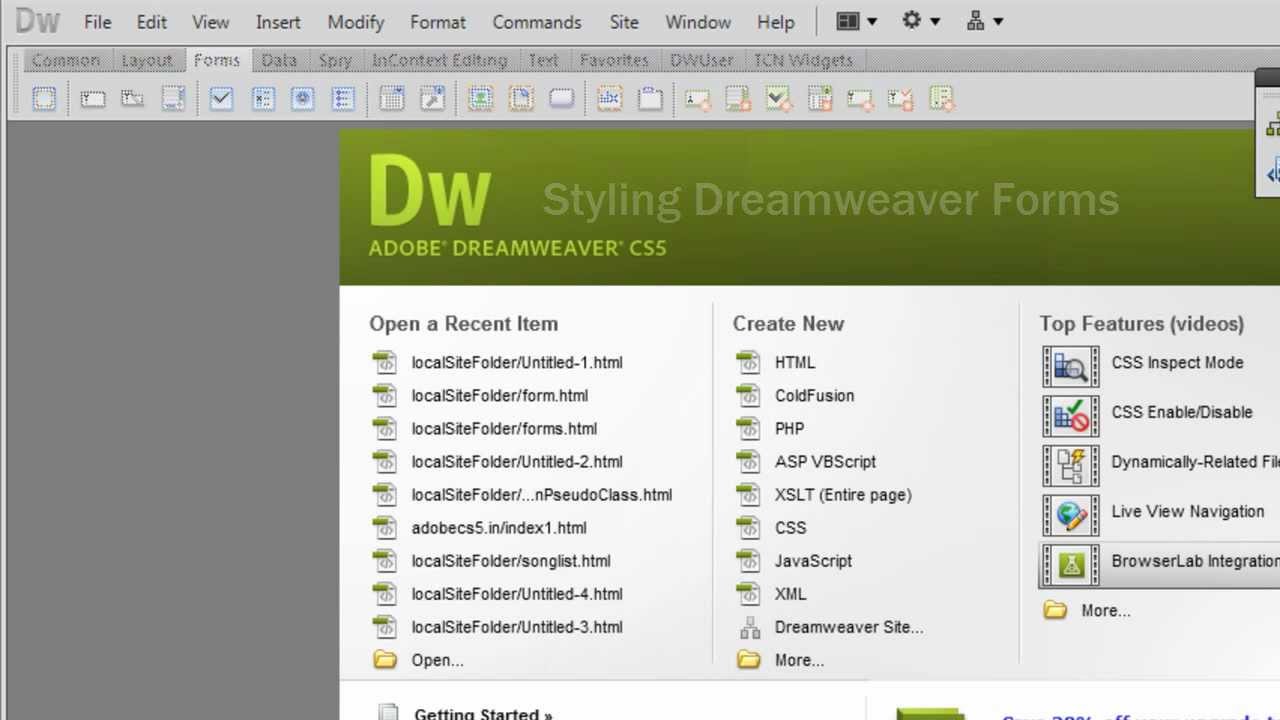
Task: Insert a Select List/Menu element
Action: (392, 98)
